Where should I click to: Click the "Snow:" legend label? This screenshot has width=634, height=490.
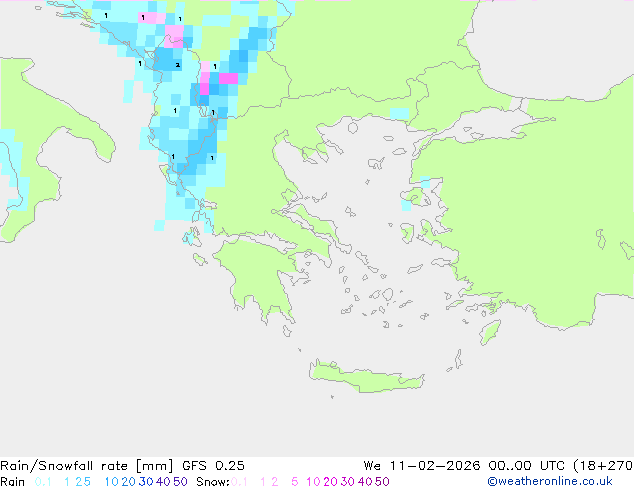(x=213, y=482)
